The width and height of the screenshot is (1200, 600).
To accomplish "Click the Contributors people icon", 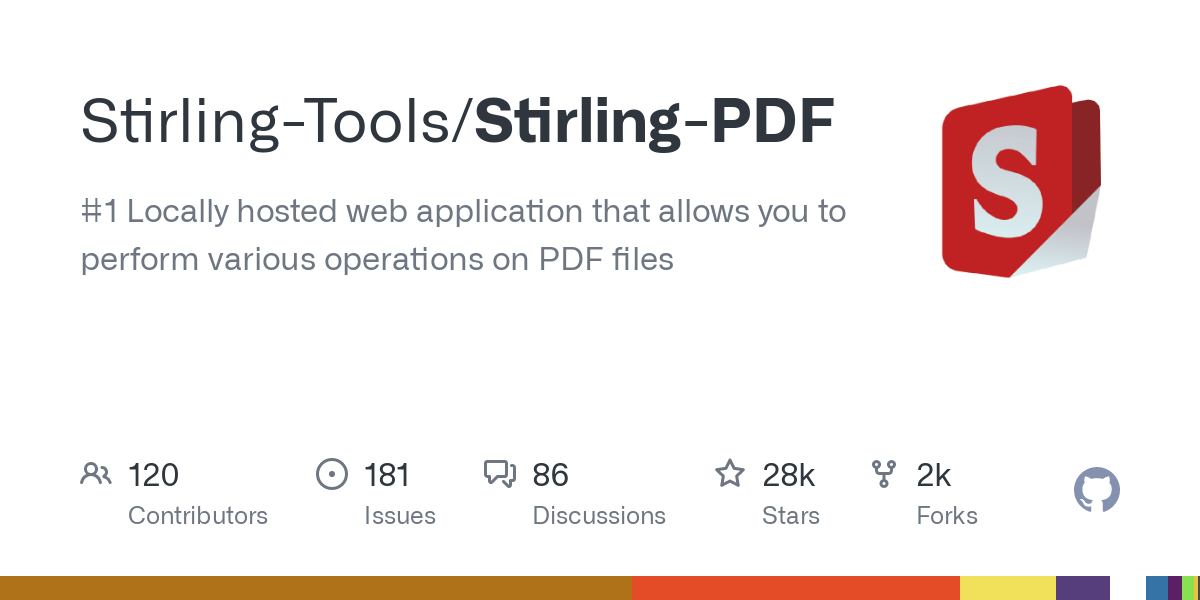I will point(95,474).
